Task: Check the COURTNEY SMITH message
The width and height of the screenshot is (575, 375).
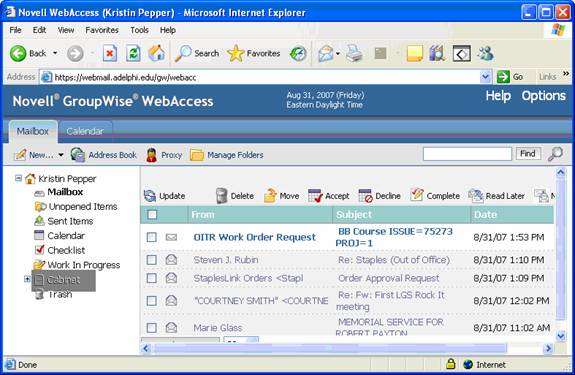Action: pyautogui.click(x=151, y=301)
